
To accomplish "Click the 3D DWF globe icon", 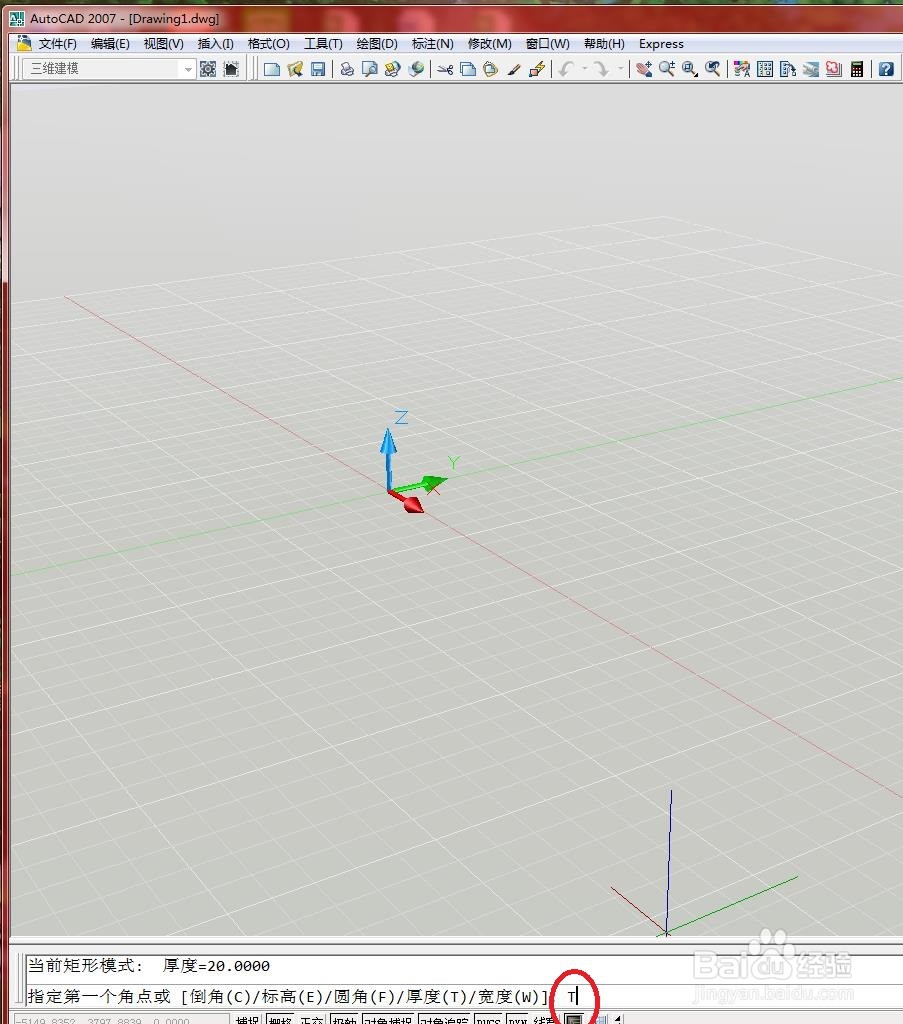I will tap(416, 69).
